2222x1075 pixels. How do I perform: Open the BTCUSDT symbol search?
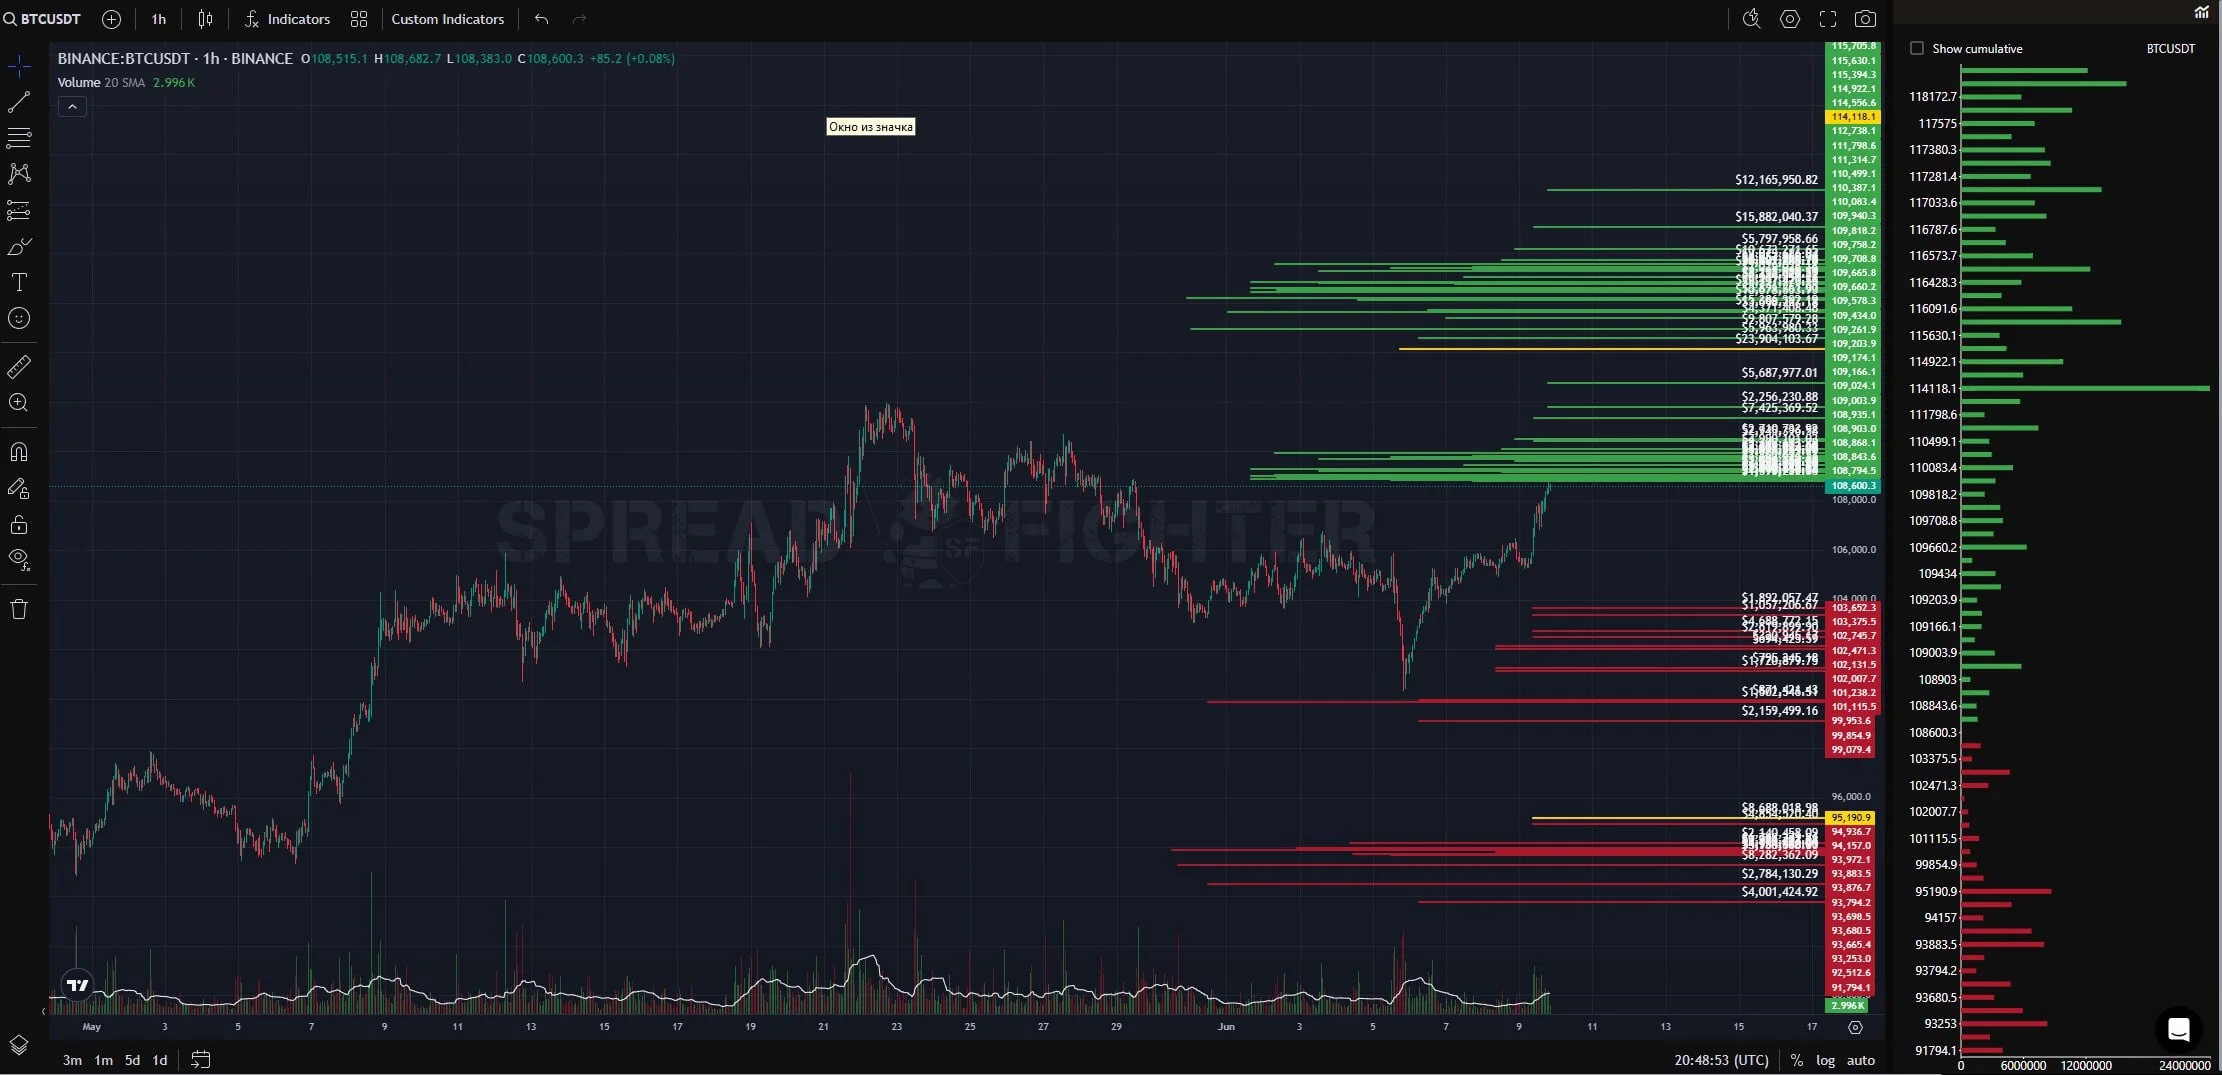point(43,19)
